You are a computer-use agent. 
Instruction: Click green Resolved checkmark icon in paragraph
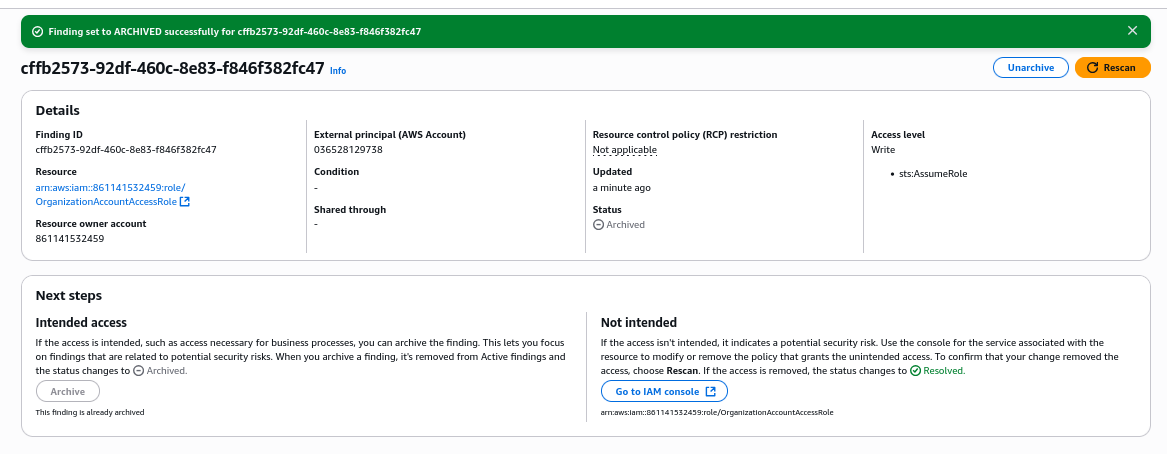point(915,371)
